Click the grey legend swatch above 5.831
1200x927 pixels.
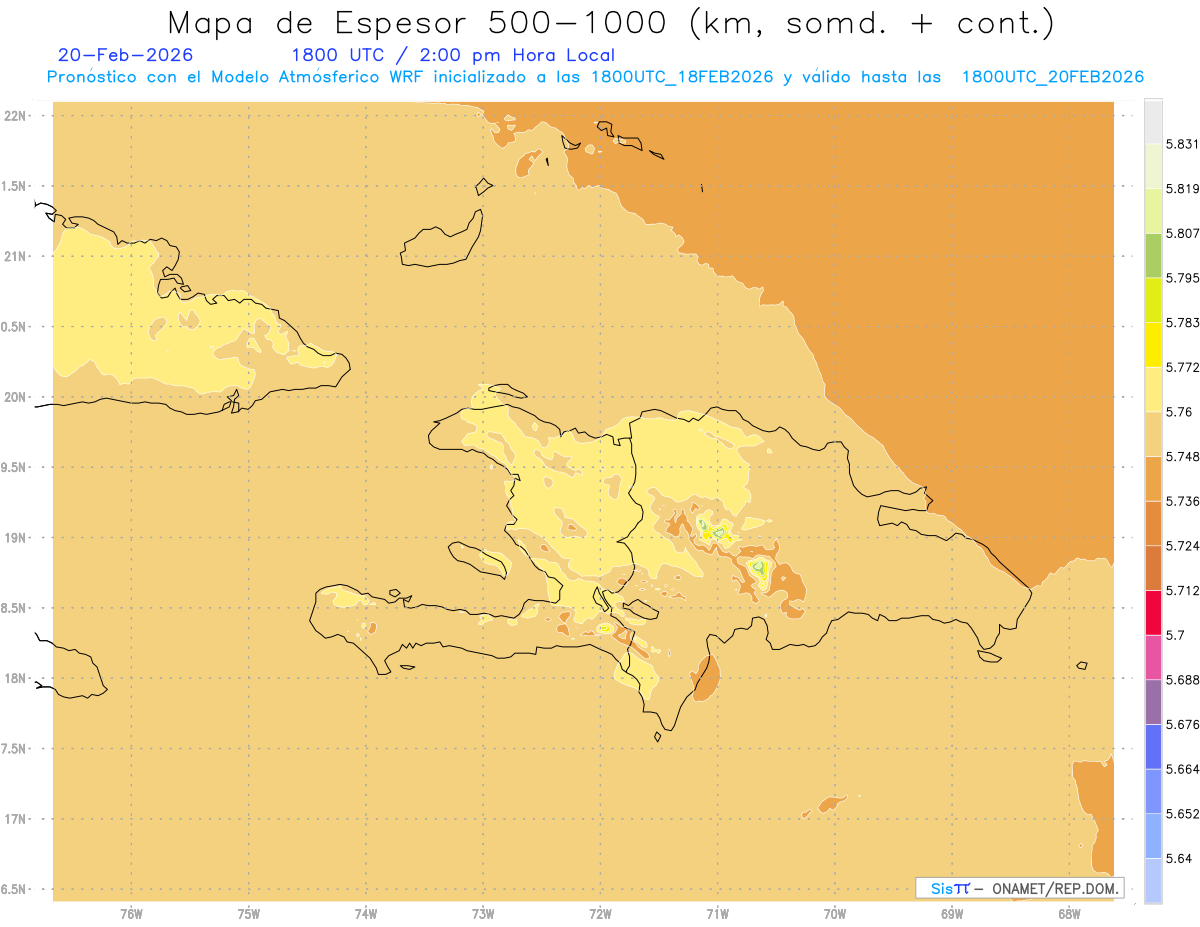point(1153,121)
